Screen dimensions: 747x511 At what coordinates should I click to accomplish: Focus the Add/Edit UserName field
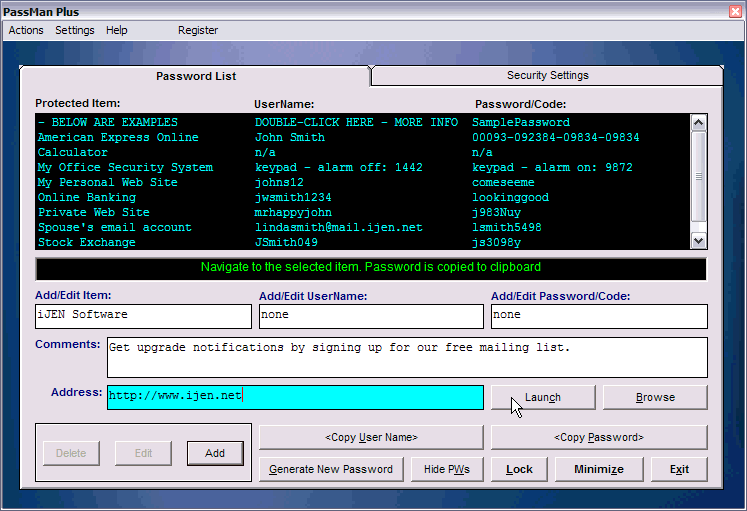pos(371,316)
